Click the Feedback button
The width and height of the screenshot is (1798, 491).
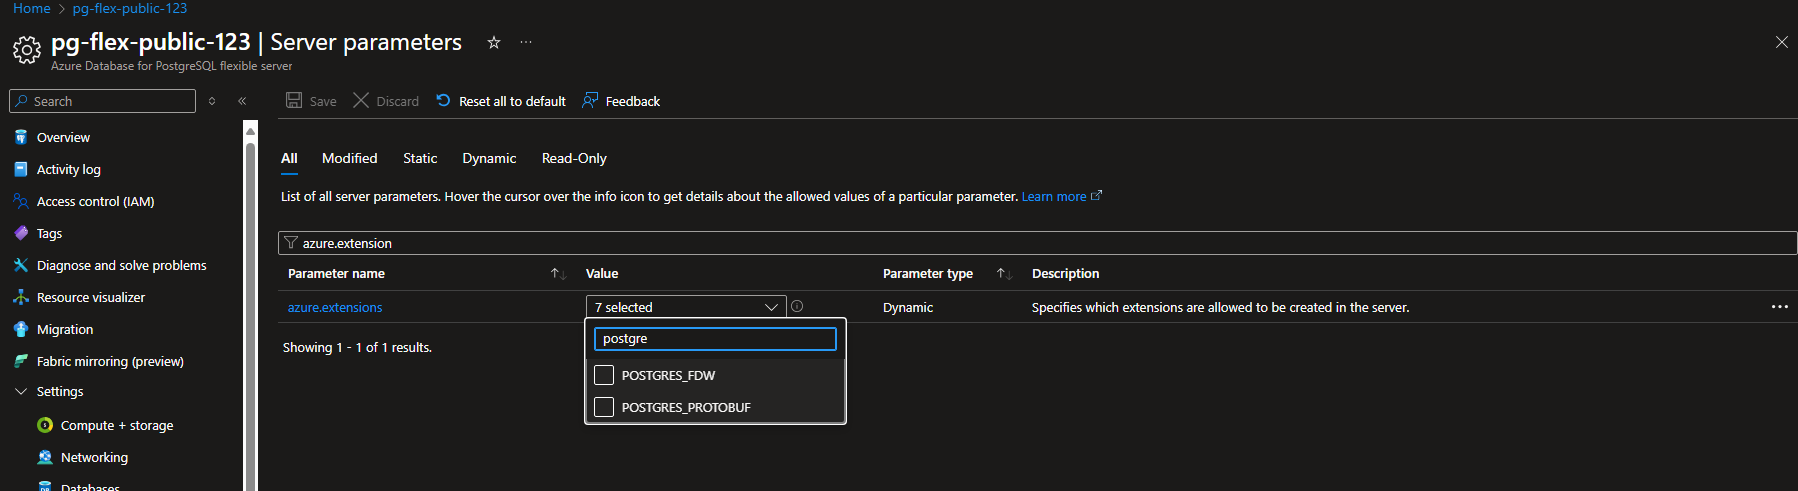pyautogui.click(x=621, y=101)
